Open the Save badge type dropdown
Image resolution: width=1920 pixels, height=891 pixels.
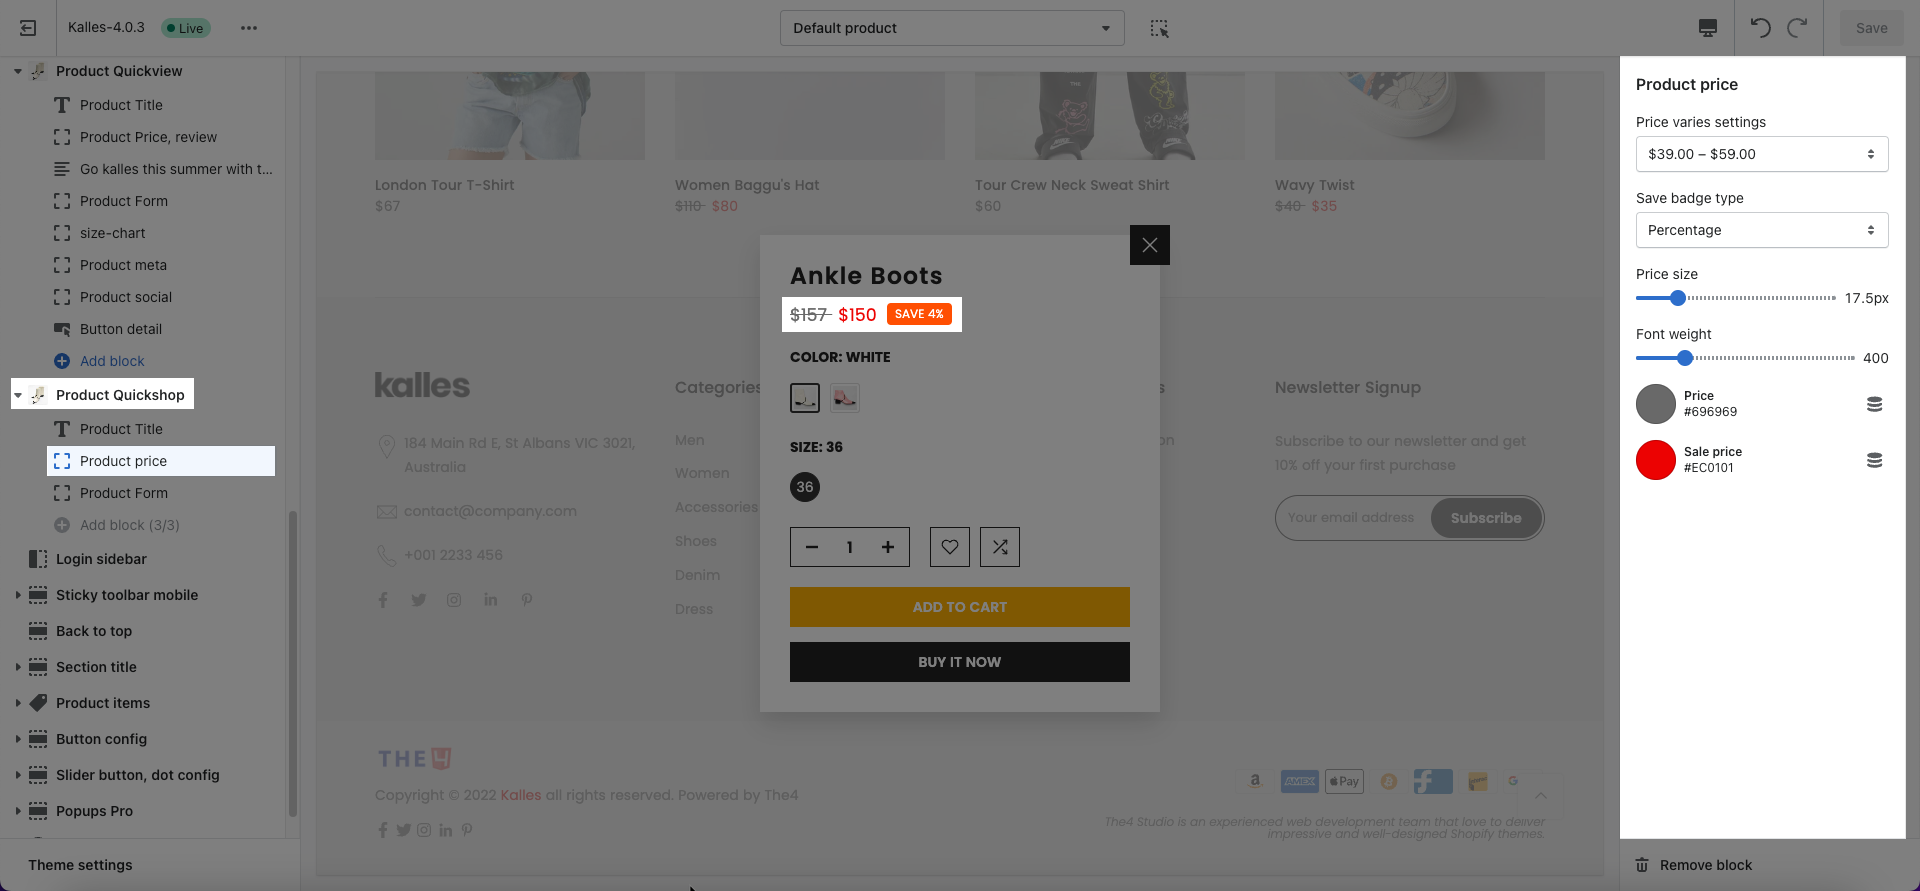[1762, 230]
